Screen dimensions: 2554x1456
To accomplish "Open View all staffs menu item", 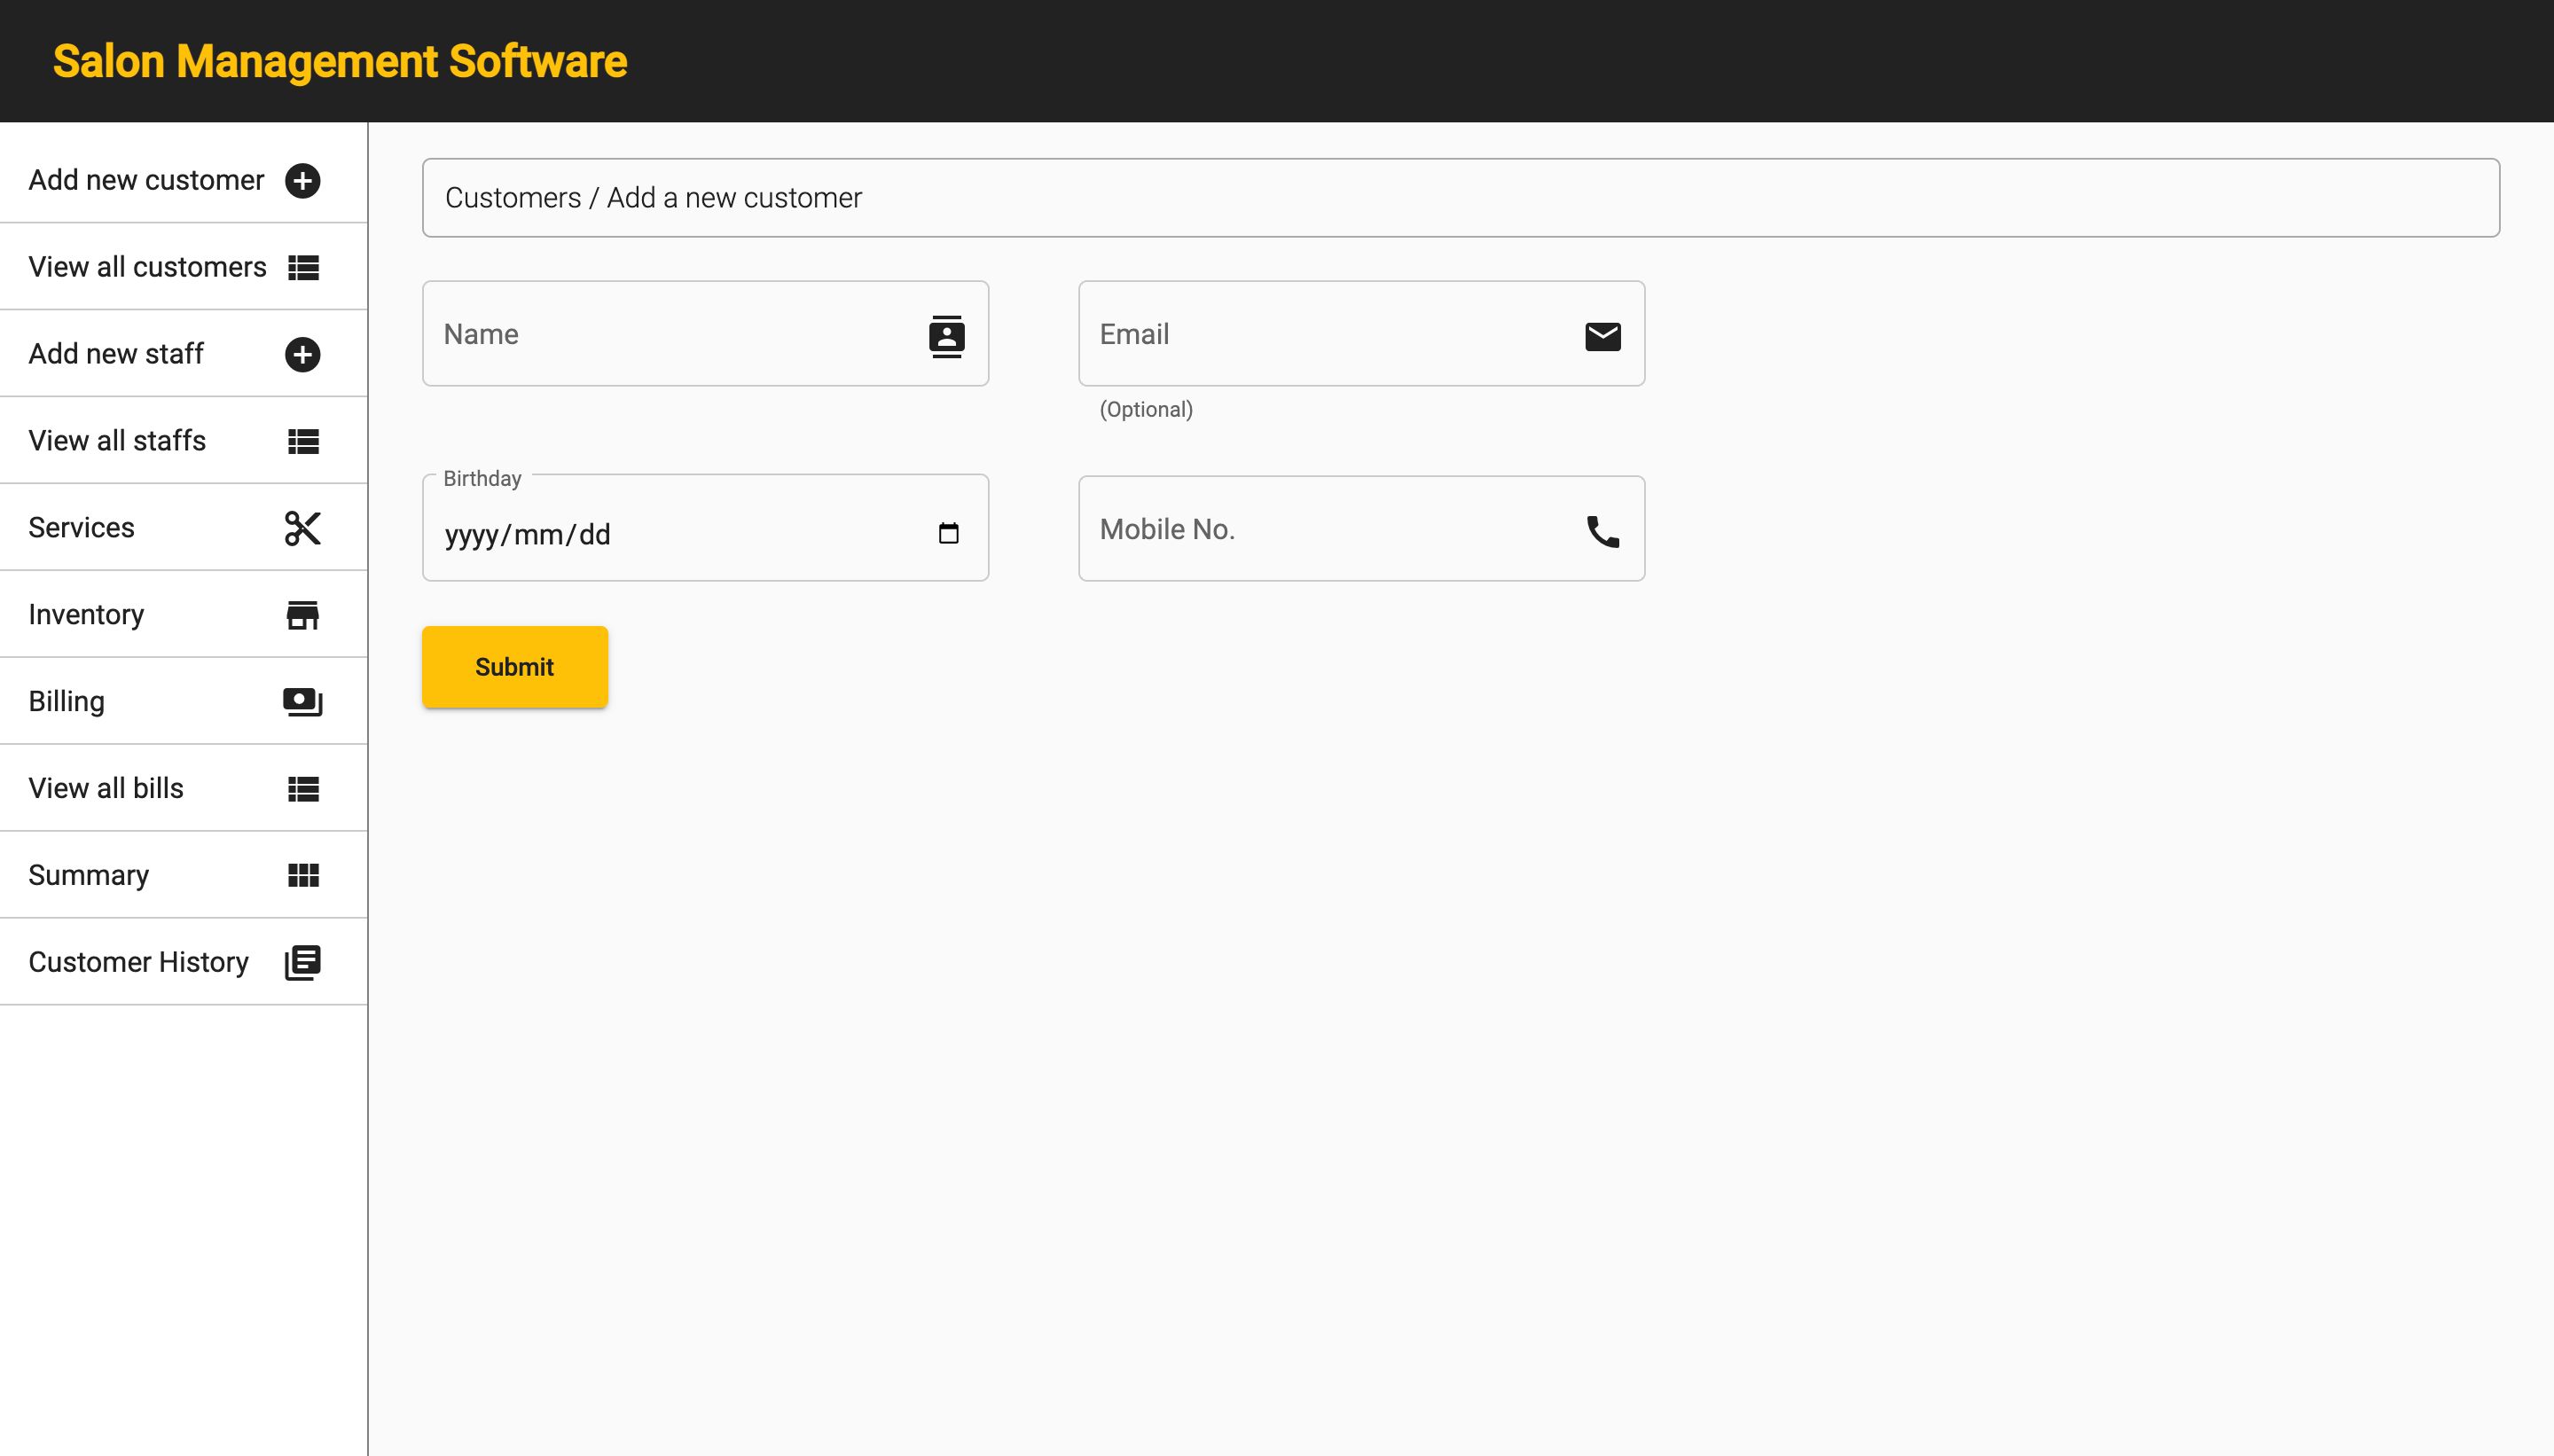I will click(x=117, y=441).
